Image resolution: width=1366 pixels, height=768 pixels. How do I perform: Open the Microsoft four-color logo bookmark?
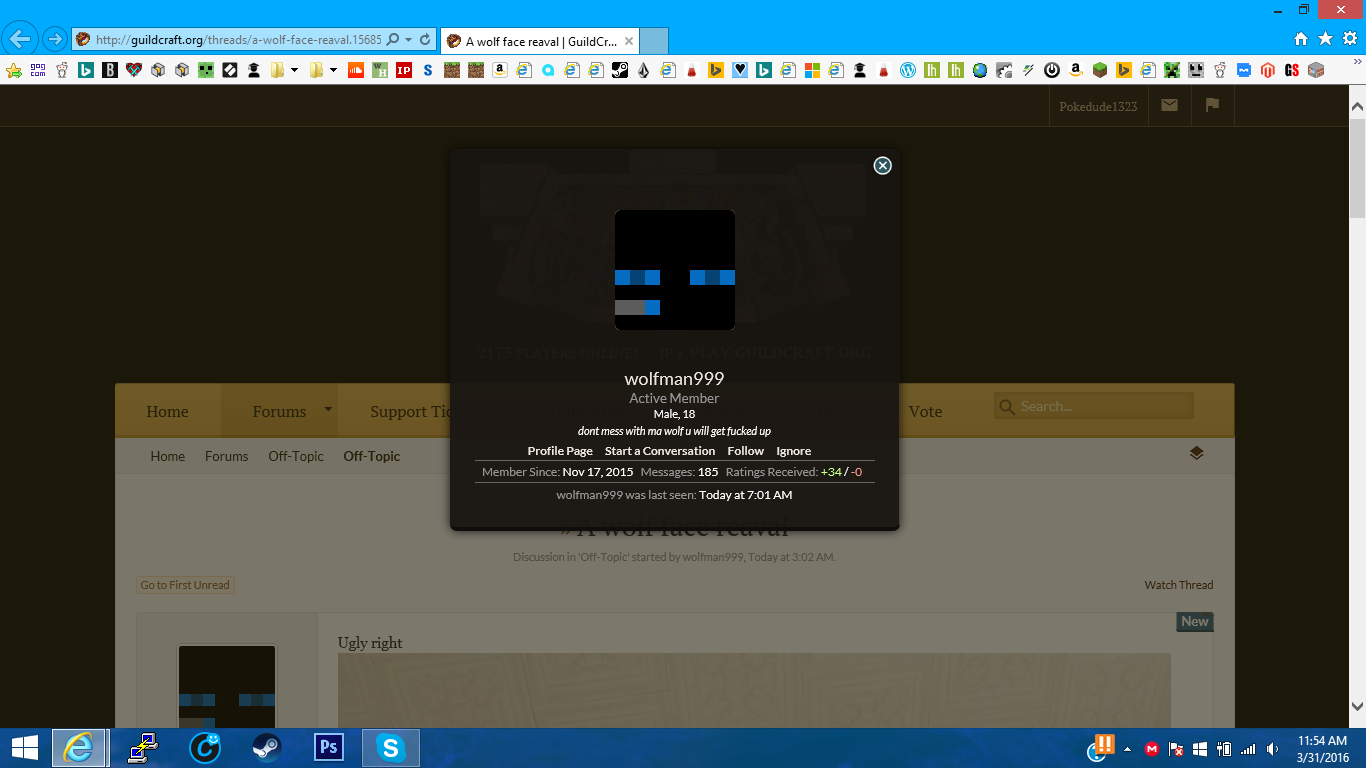pos(812,70)
